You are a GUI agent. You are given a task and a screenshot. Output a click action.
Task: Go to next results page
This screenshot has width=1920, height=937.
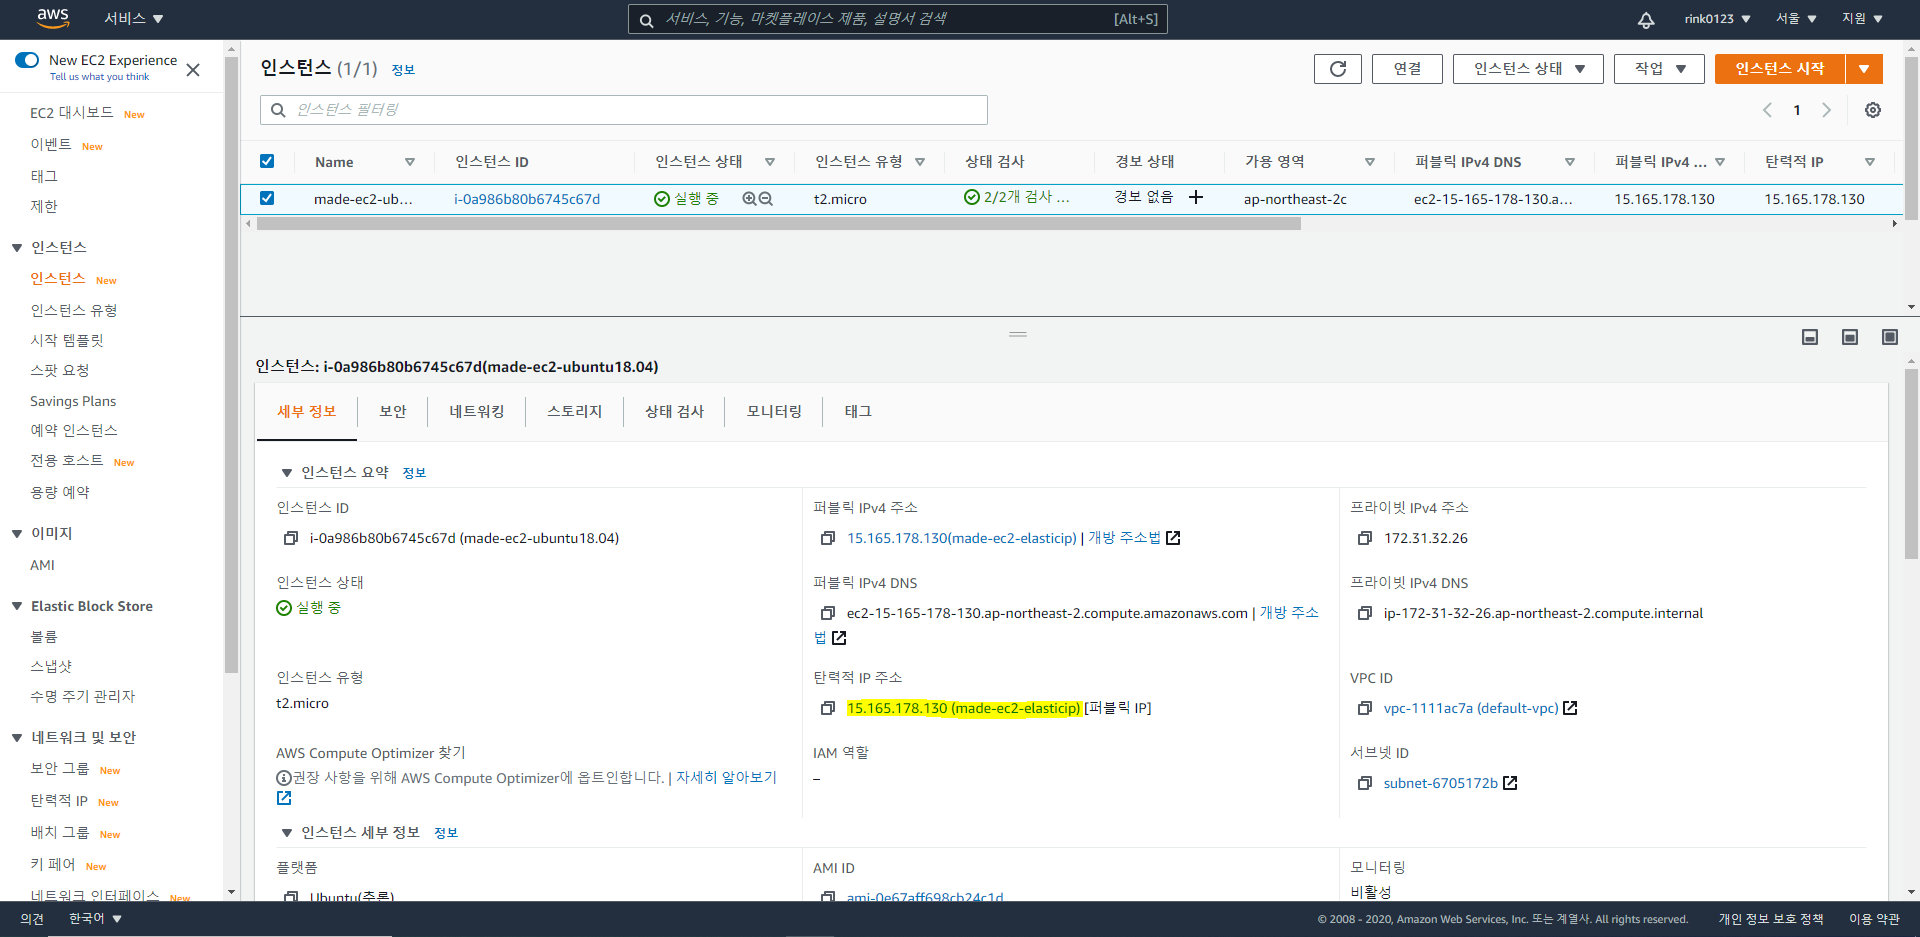pos(1826,110)
